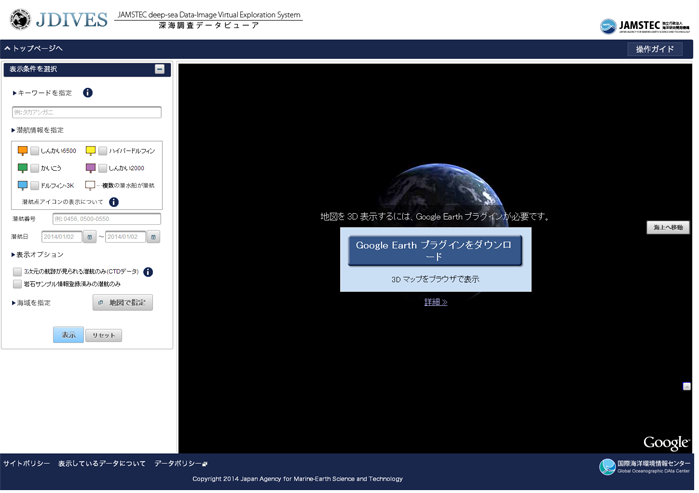Viewport: 699px width, 493px height.
Task: Click the Google logo on the map
Action: point(666,442)
